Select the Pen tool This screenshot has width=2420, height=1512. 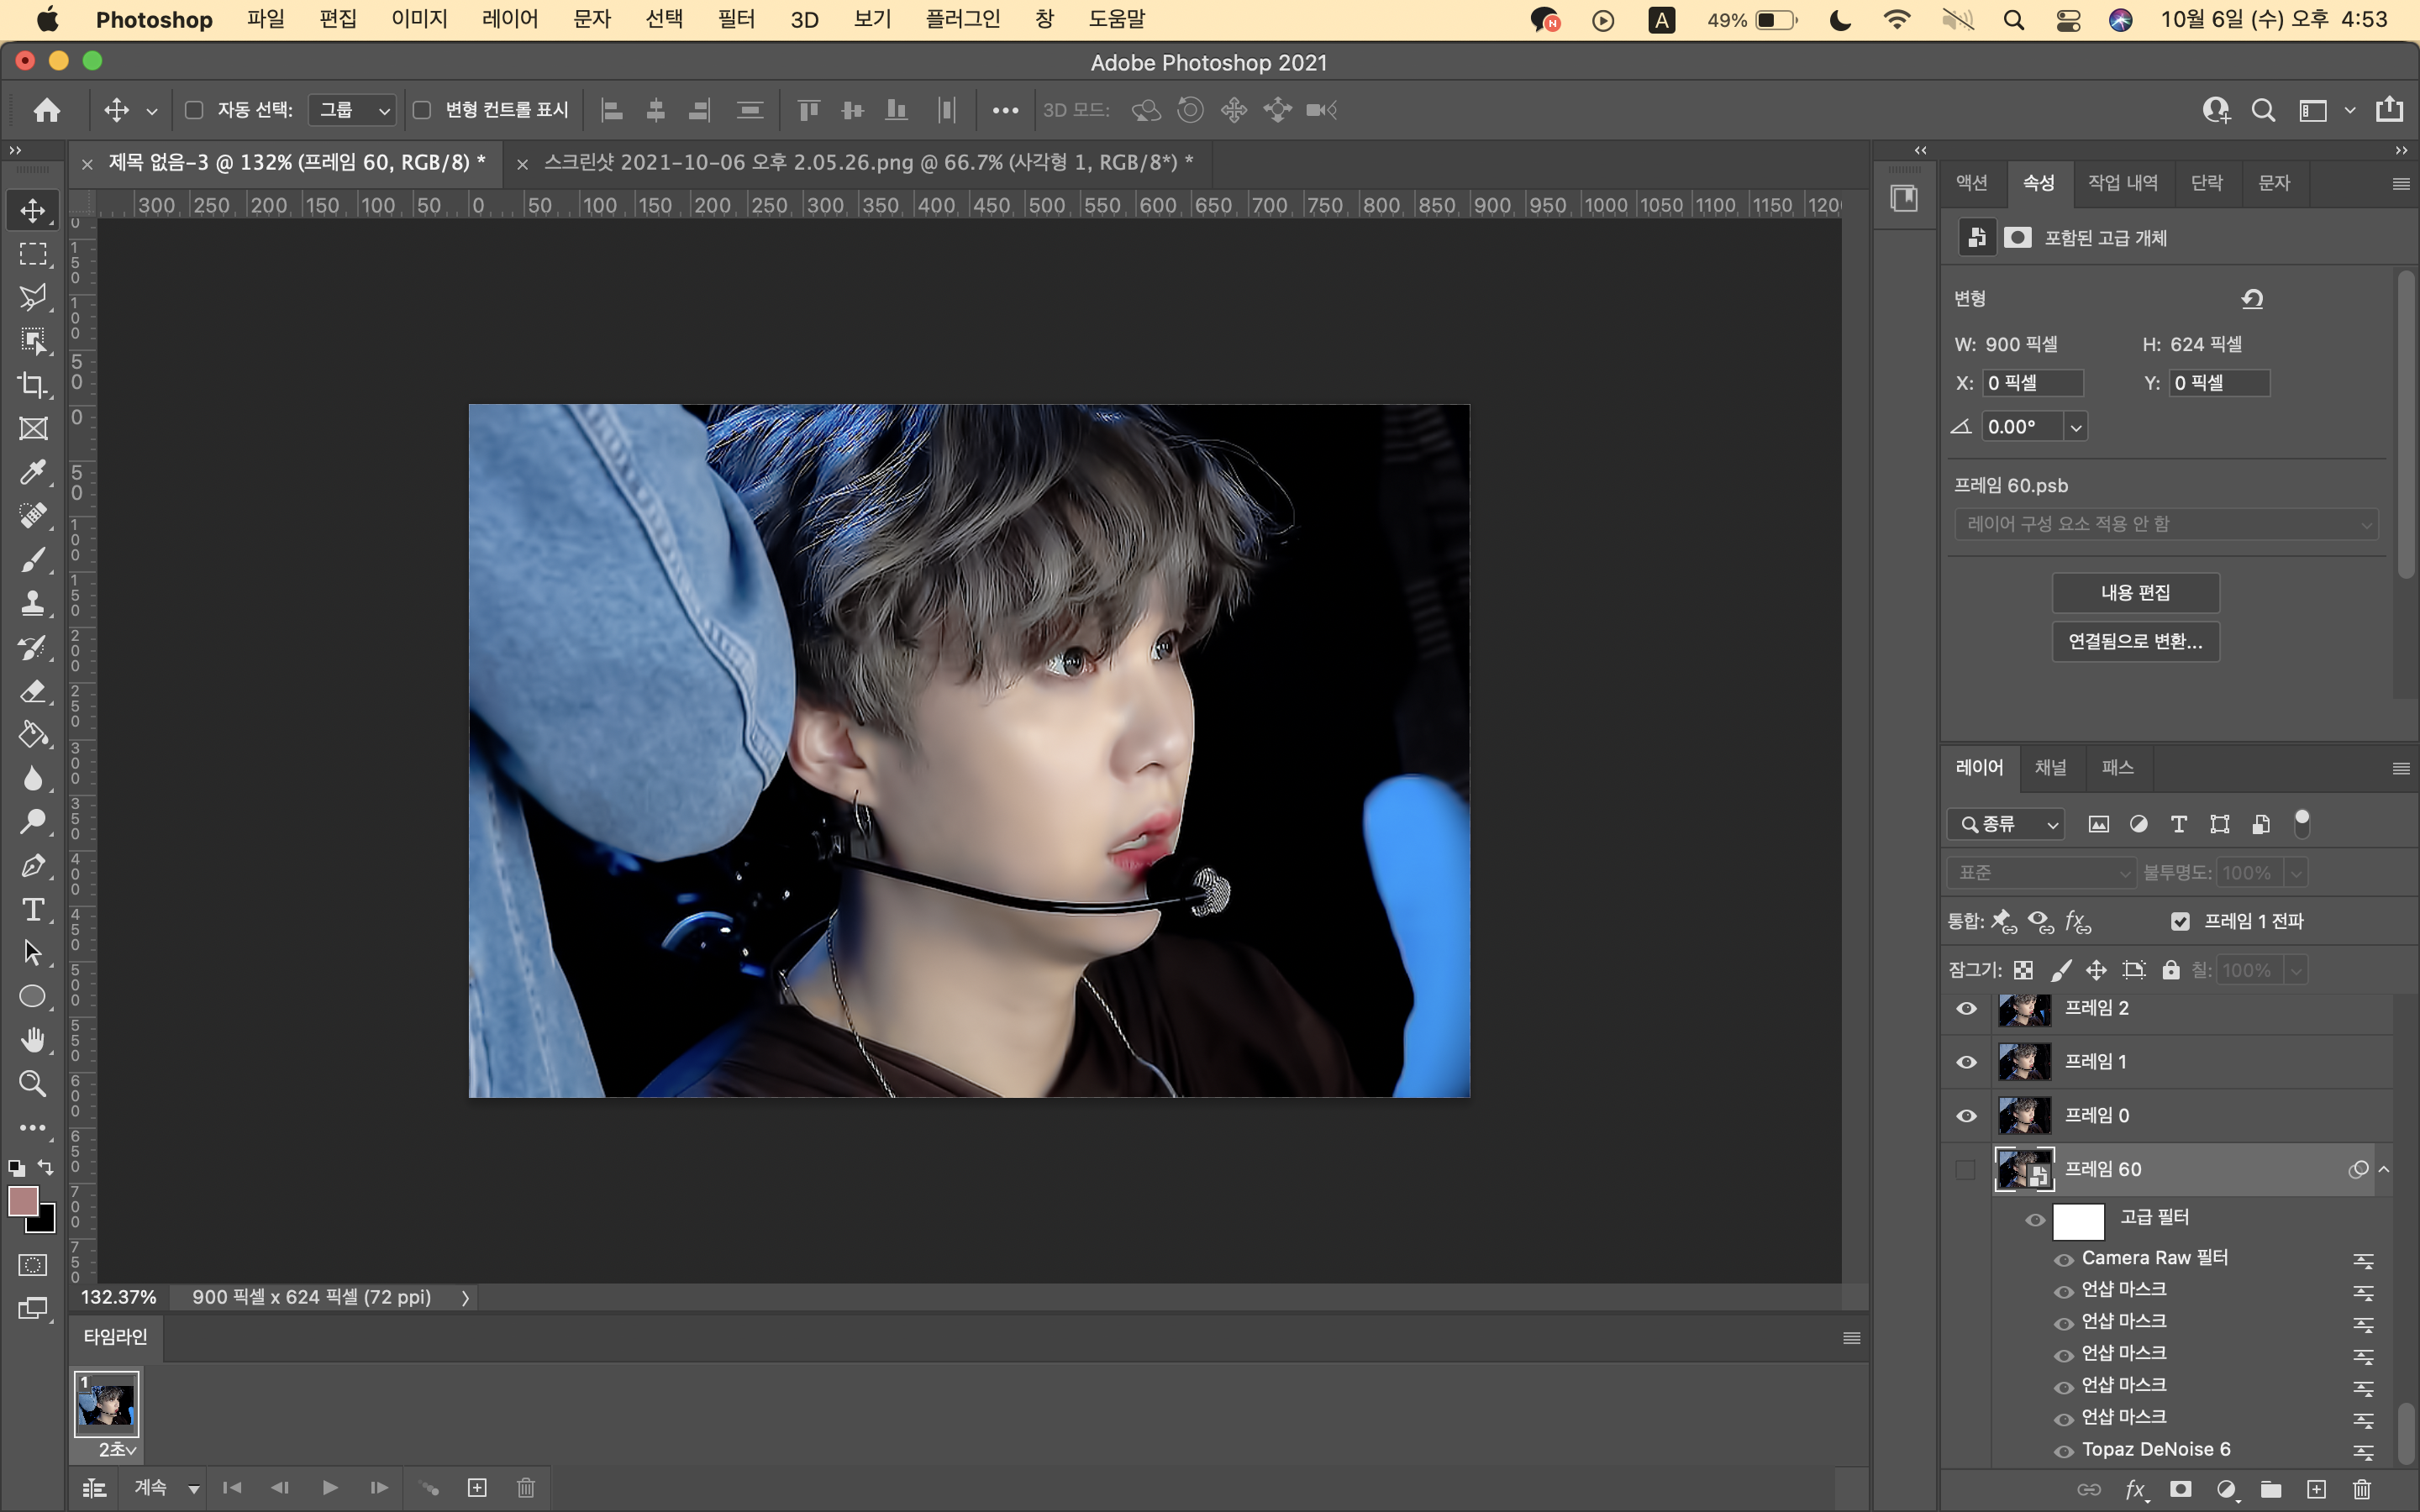(33, 866)
